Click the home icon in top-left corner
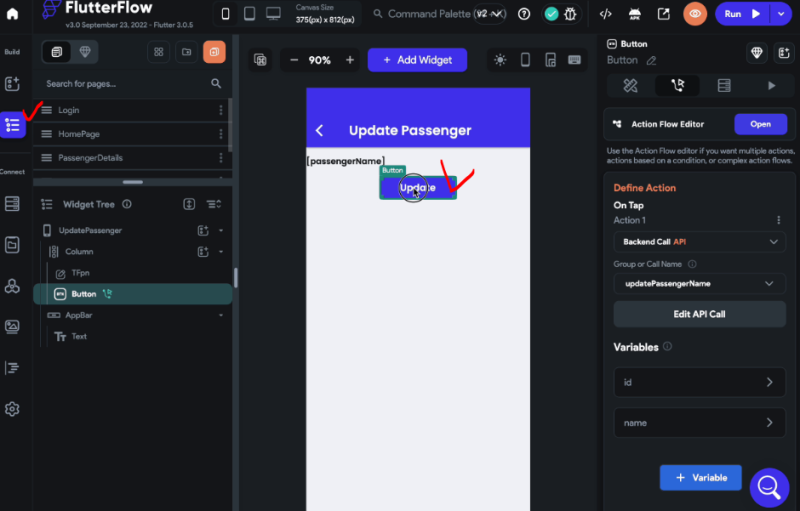Image resolution: width=800 pixels, height=511 pixels. coord(12,14)
